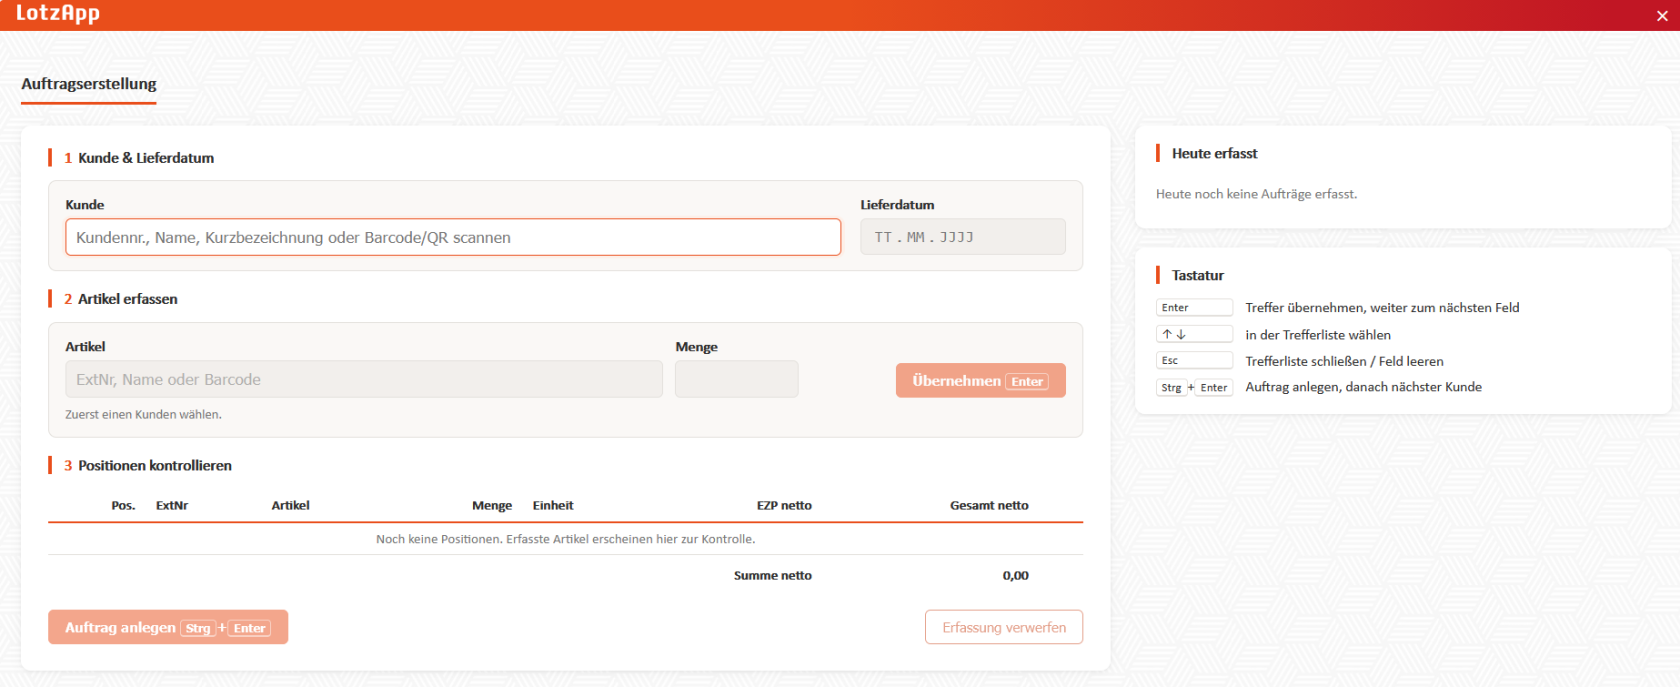Click the Menge quantity field

click(737, 379)
